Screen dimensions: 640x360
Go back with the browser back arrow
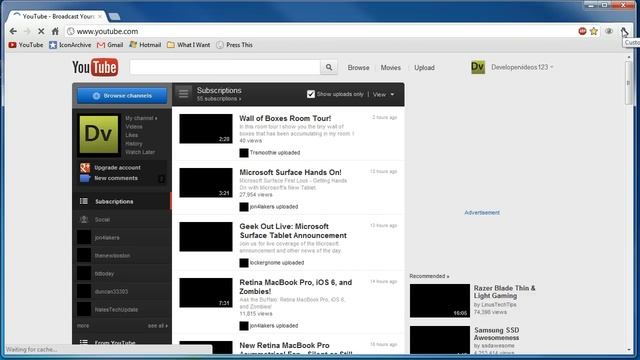(13, 31)
